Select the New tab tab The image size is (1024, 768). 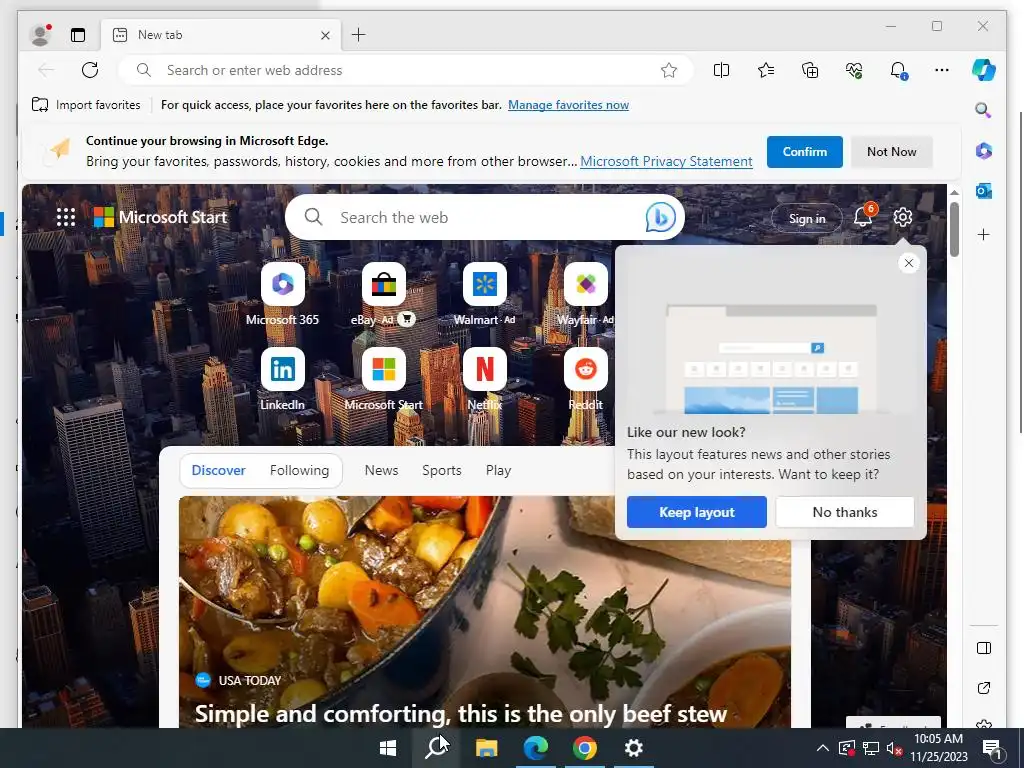click(x=220, y=35)
